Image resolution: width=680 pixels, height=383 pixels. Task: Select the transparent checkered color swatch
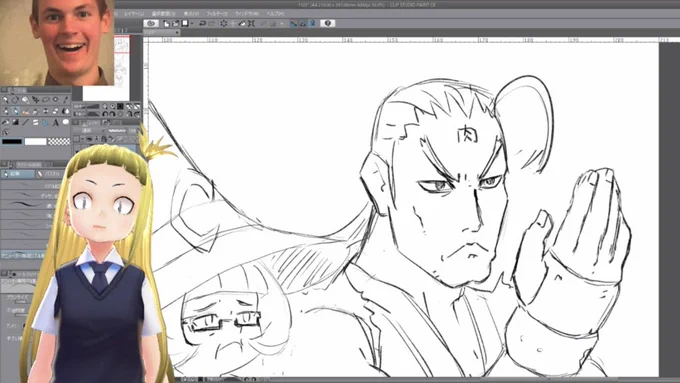[59, 141]
